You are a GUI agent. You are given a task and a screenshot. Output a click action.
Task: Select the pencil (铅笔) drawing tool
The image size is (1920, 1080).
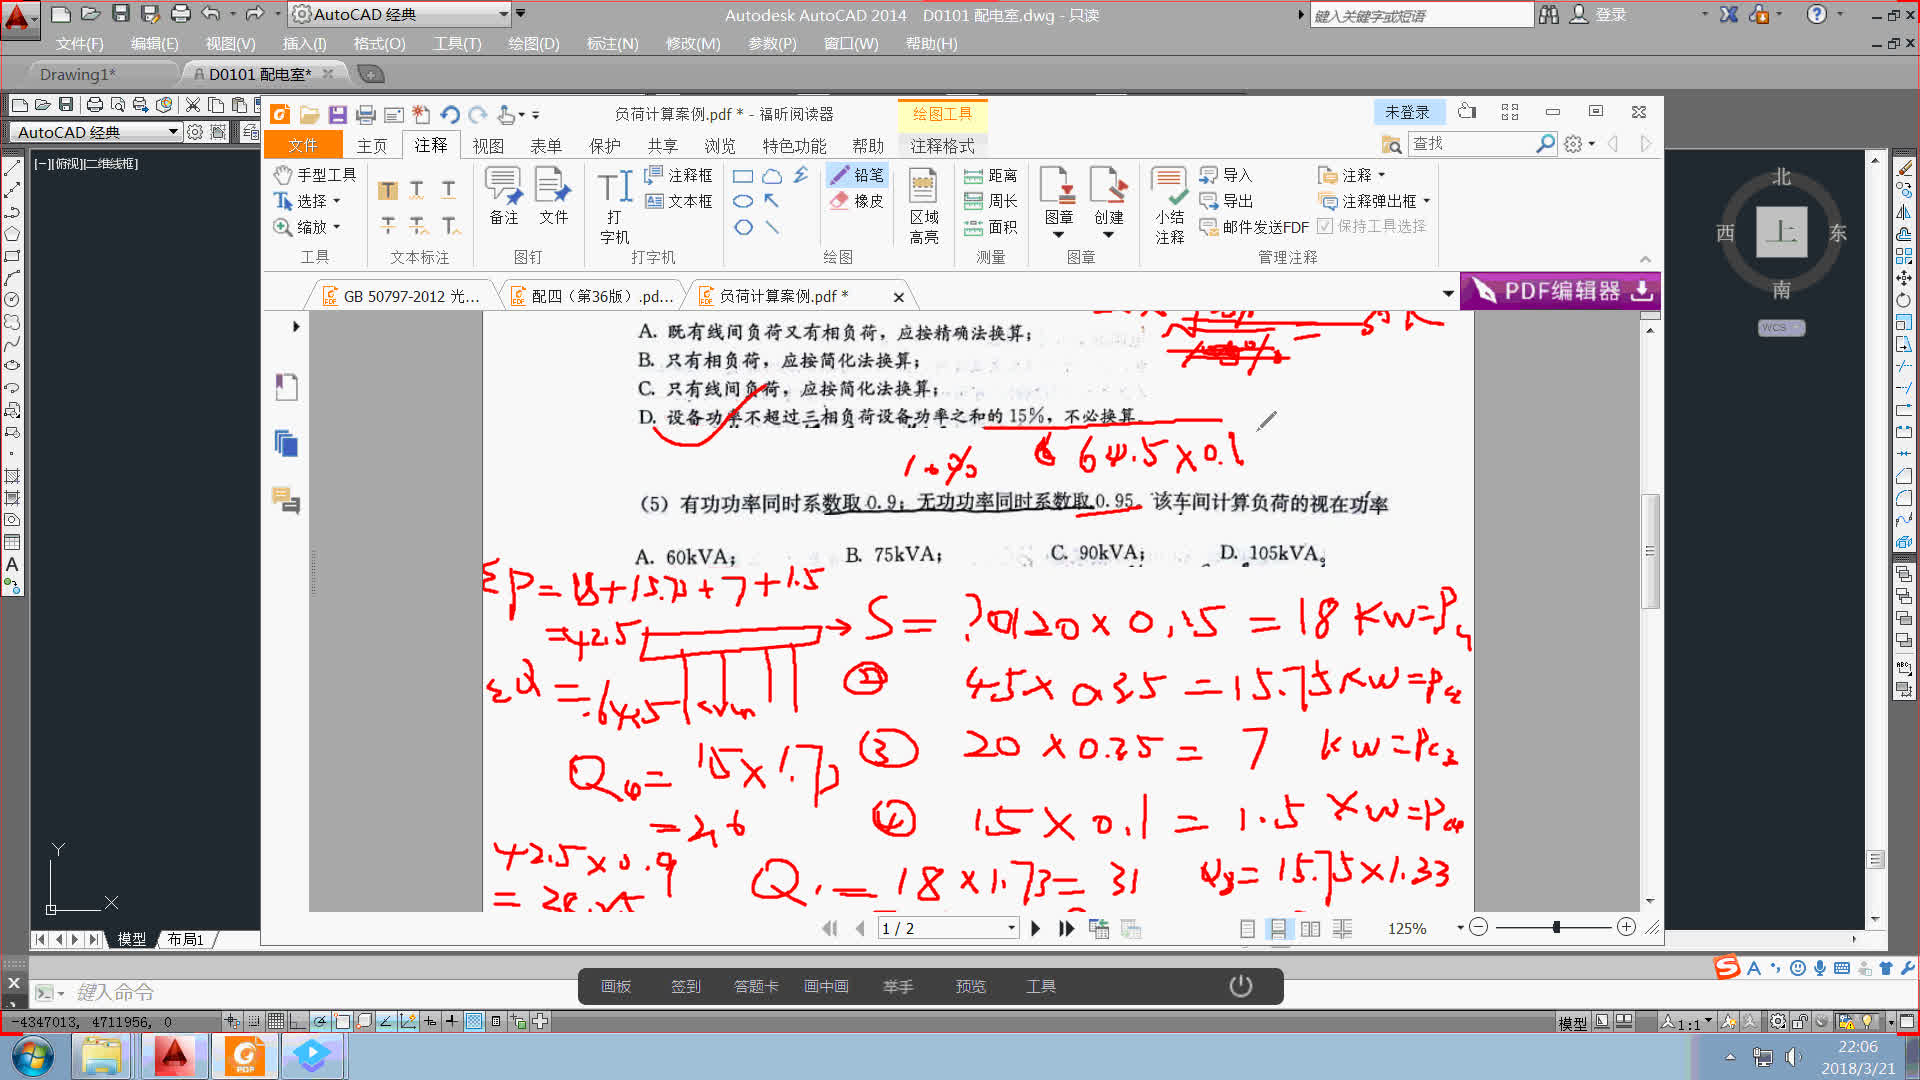(x=856, y=175)
